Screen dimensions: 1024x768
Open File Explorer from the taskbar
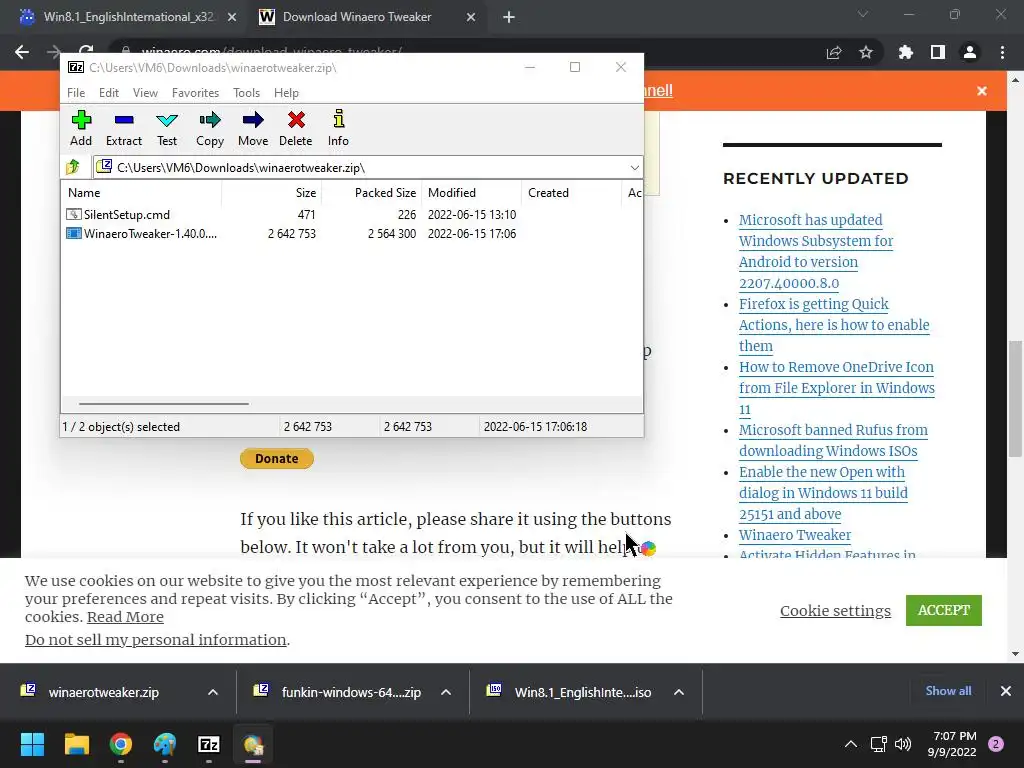point(76,744)
